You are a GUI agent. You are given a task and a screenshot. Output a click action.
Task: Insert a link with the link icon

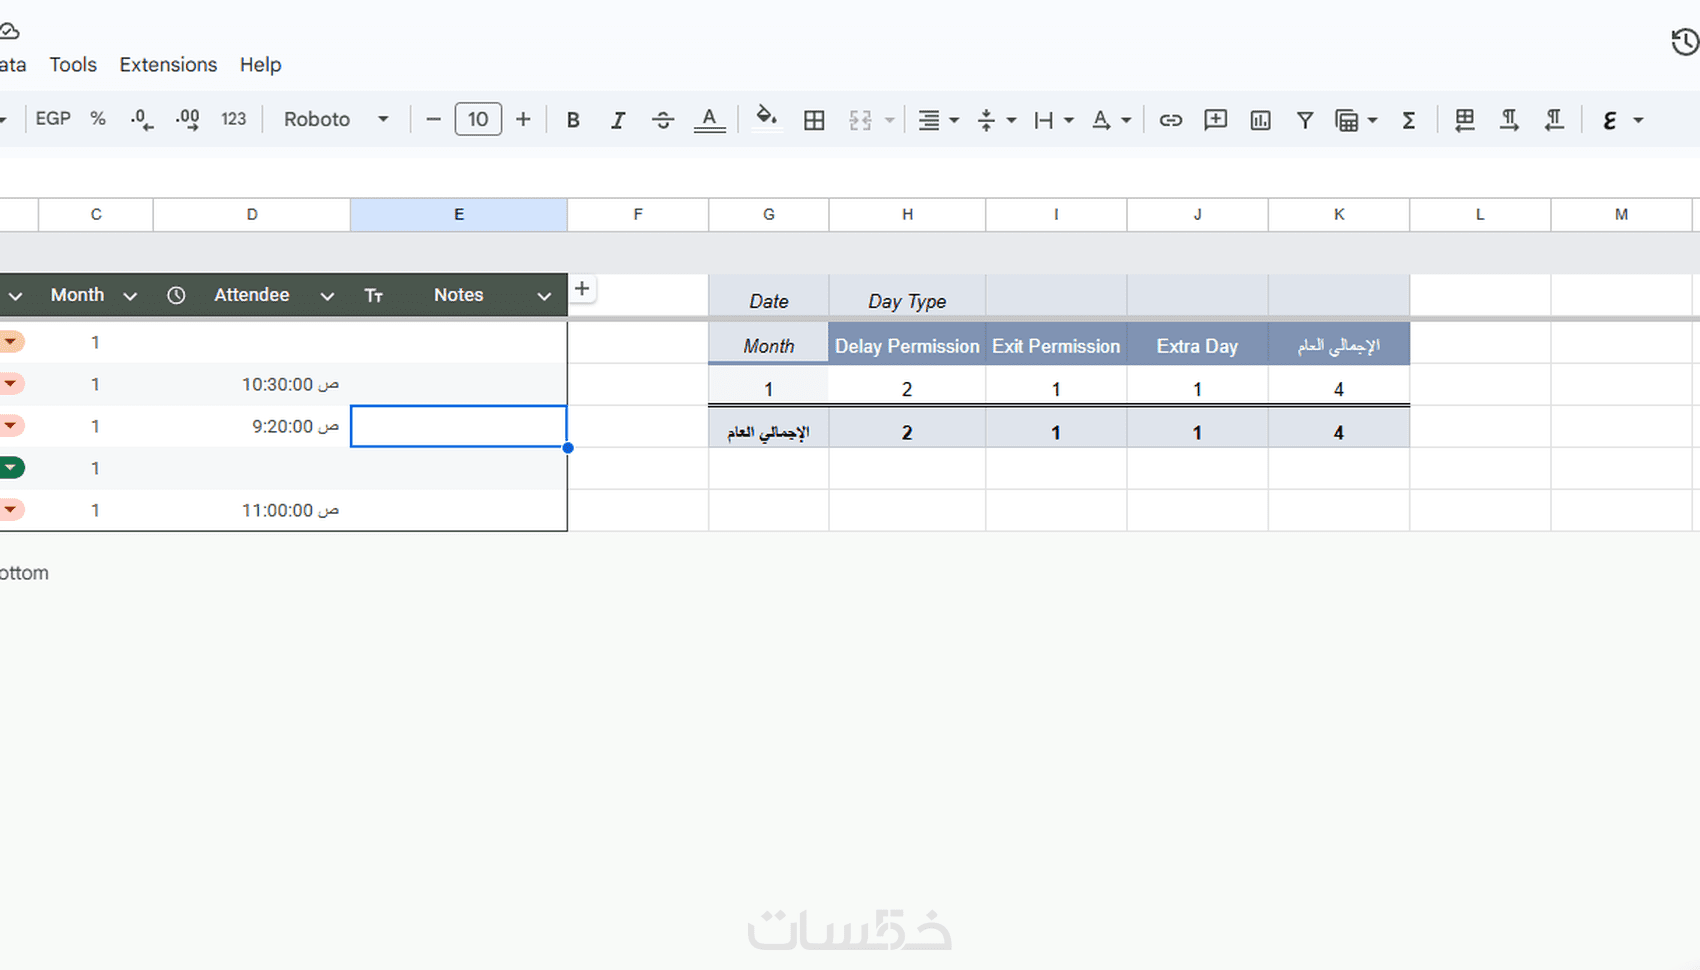coord(1170,120)
